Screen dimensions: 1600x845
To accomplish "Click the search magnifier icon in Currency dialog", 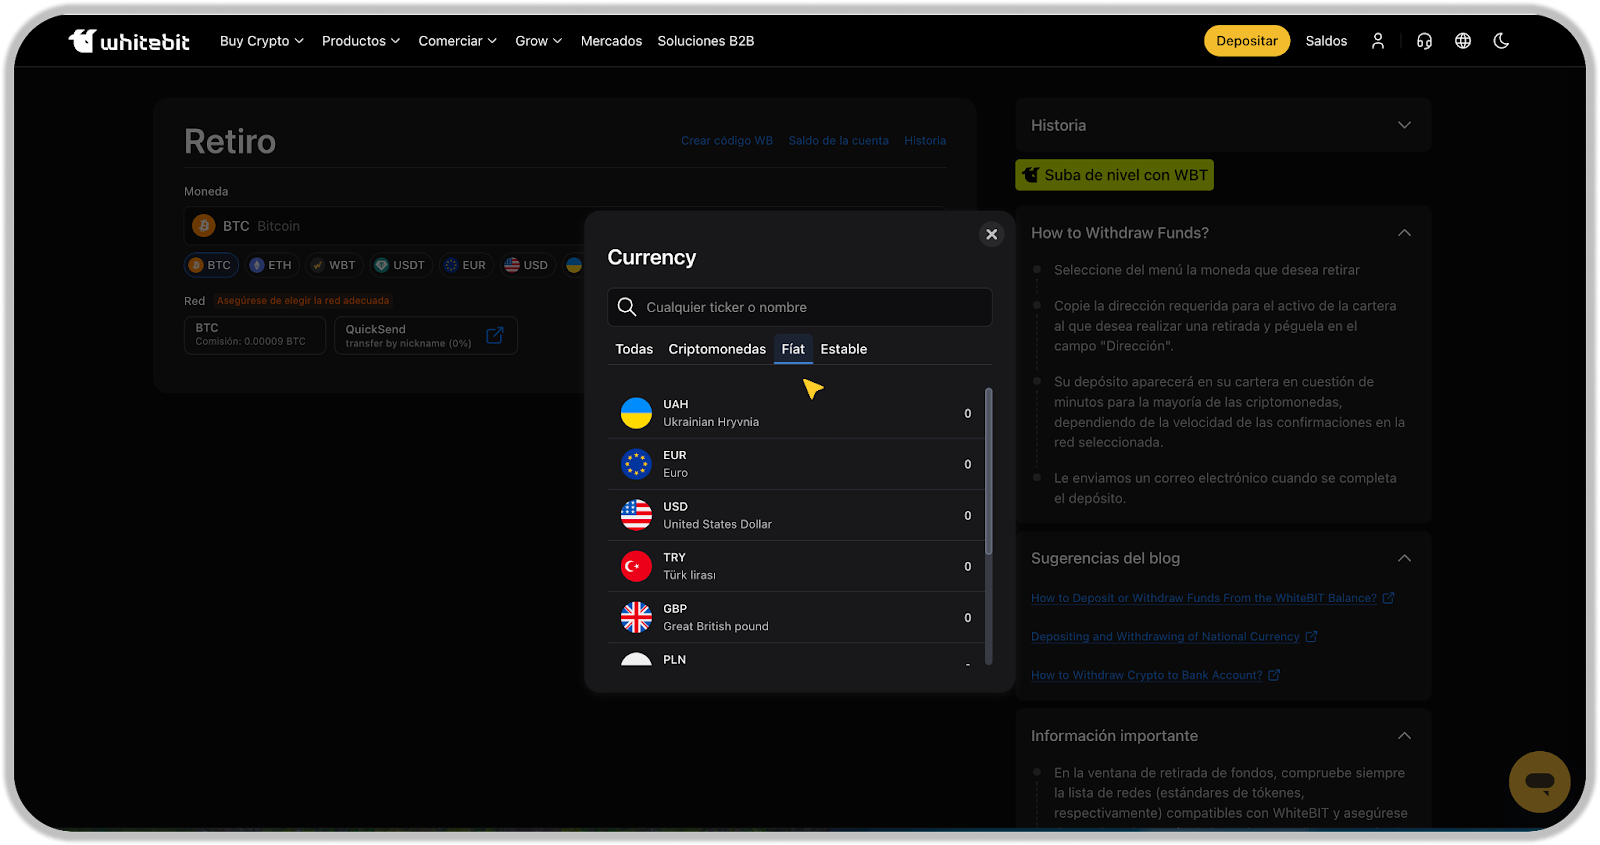I will pos(627,307).
